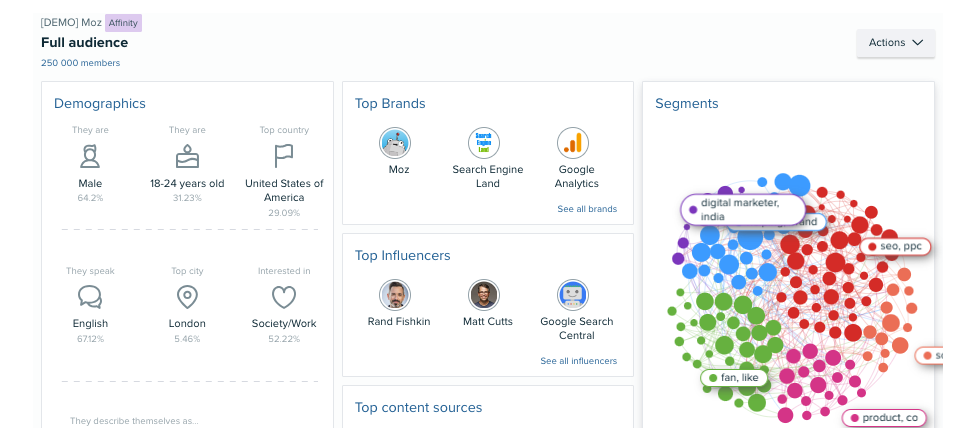This screenshot has height=428, width=955.
Task: Click the purple Affinity tag
Action: (123, 23)
